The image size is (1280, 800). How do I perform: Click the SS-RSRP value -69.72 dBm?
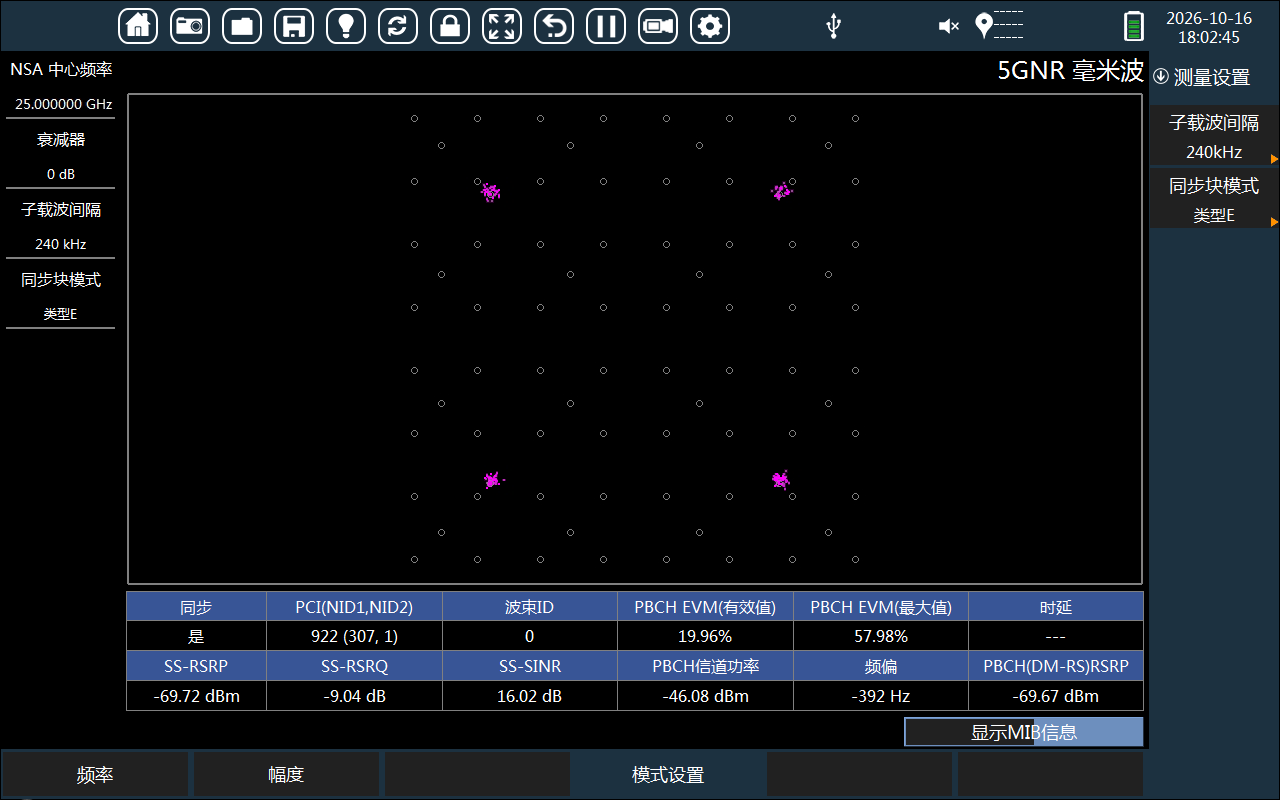(x=196, y=696)
